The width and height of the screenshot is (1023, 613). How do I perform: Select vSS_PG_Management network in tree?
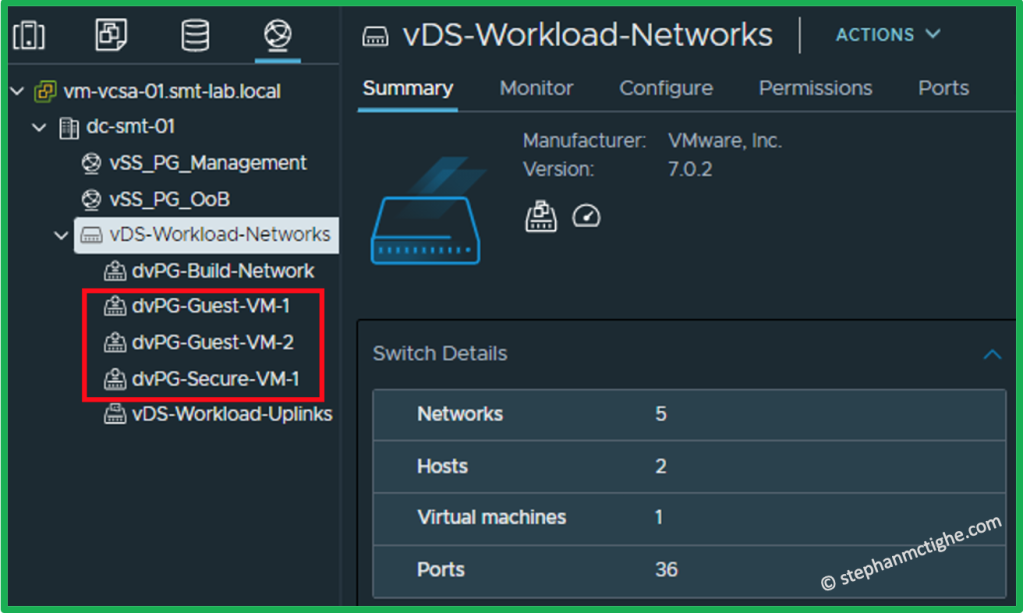click(x=207, y=163)
